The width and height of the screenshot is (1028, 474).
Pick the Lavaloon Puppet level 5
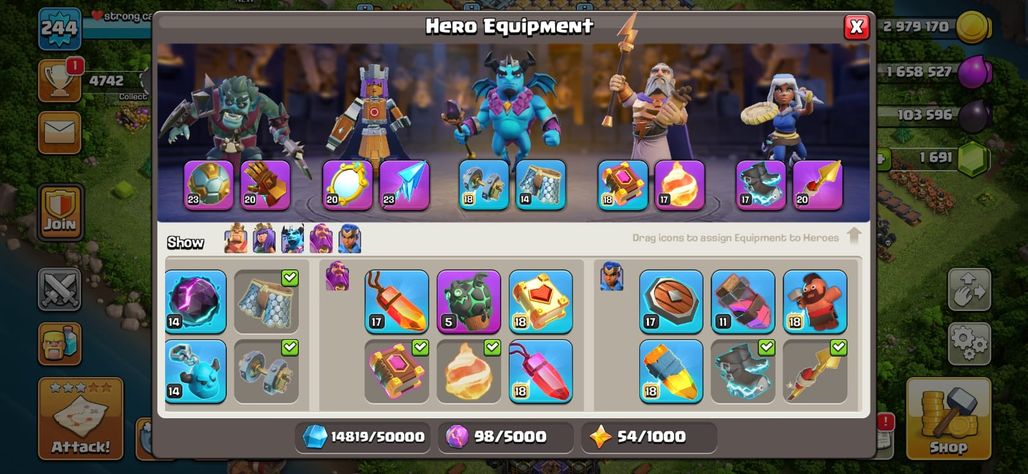point(469,302)
